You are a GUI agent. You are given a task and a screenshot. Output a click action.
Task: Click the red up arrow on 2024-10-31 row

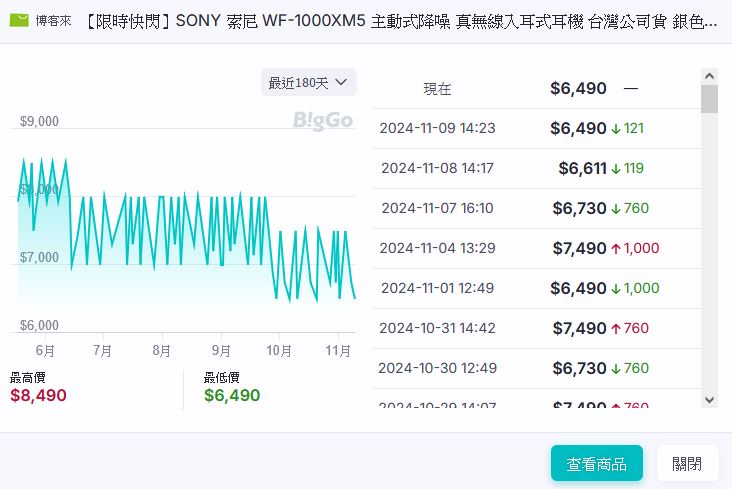[616, 328]
